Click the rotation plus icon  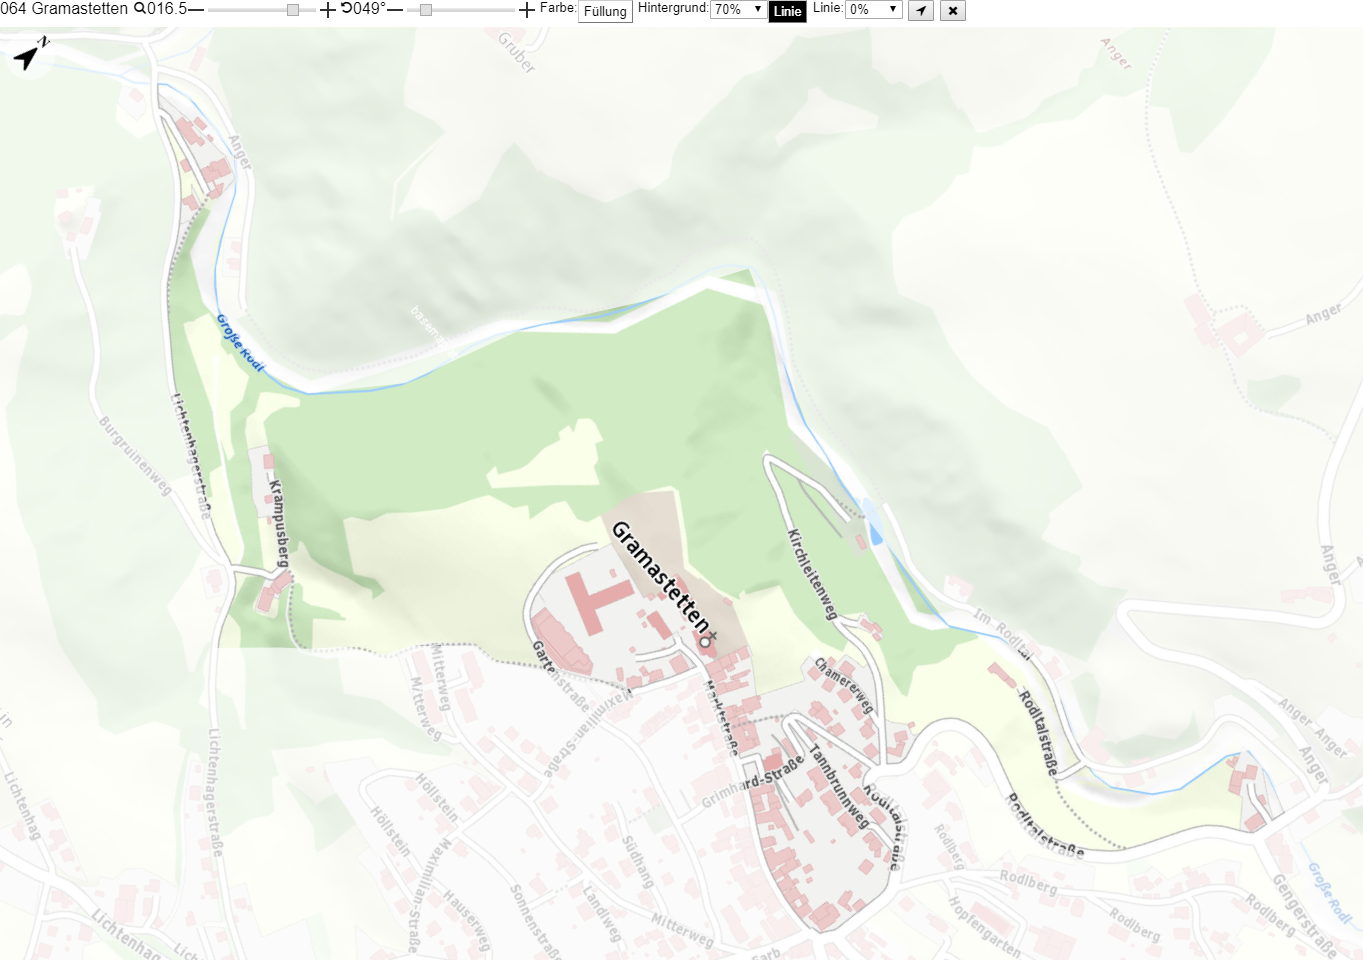pos(527,10)
